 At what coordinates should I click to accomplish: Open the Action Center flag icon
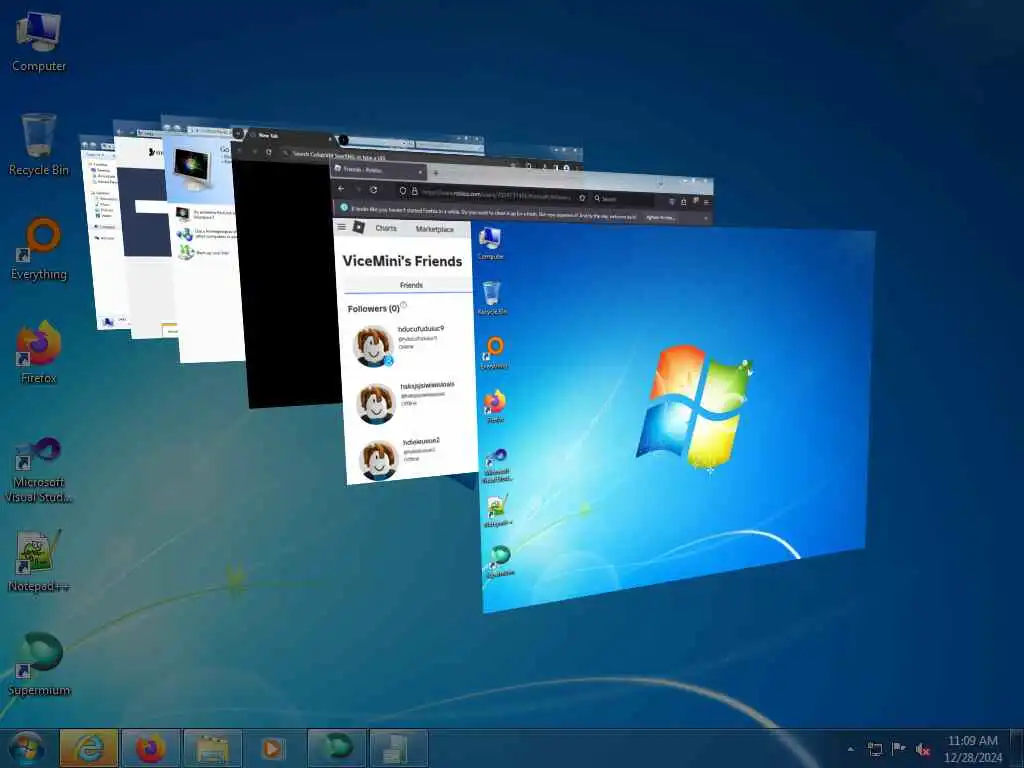tap(899, 749)
